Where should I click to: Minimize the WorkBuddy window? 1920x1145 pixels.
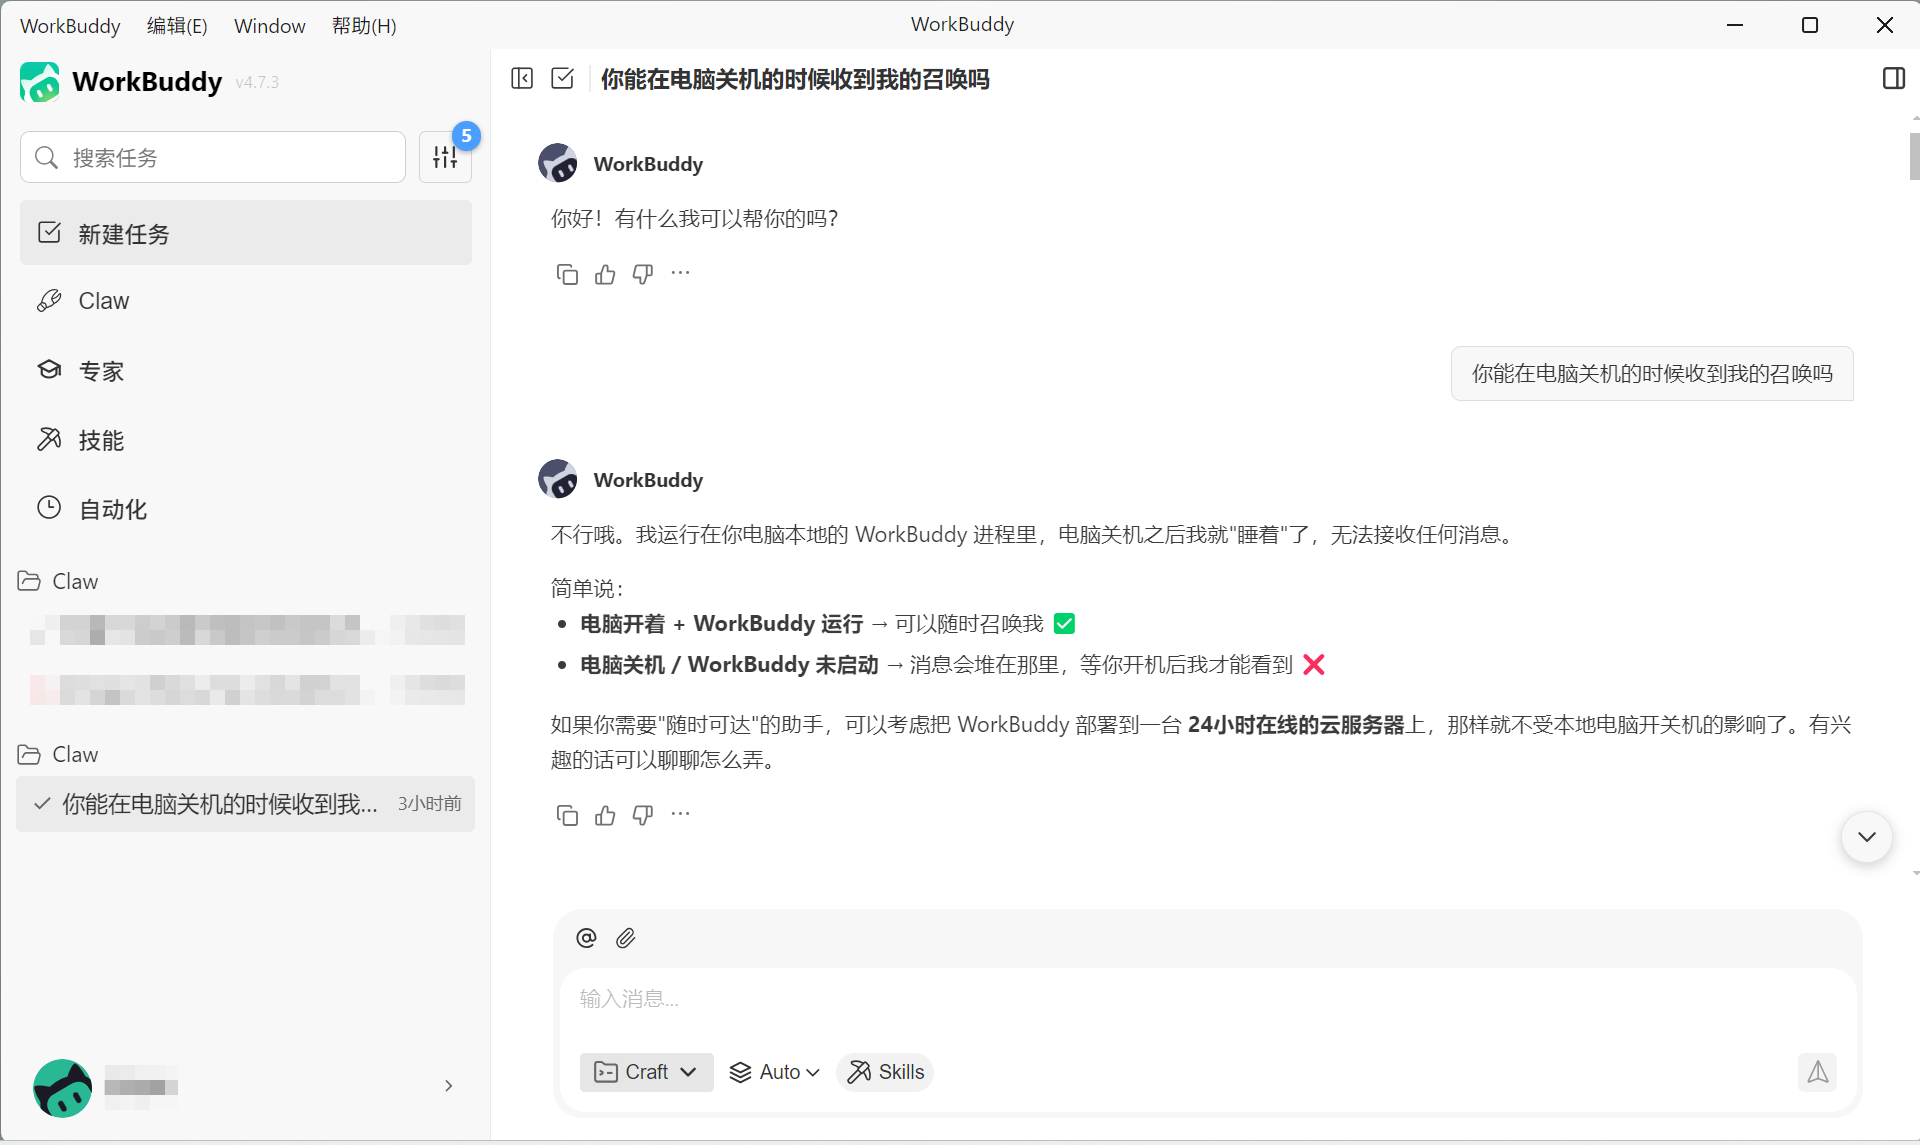coord(1735,25)
